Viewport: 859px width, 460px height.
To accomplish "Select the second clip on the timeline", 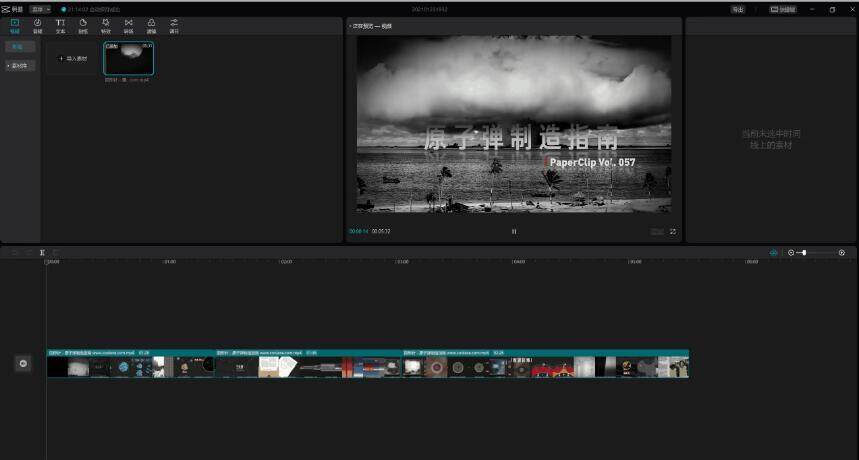I will click(309, 364).
